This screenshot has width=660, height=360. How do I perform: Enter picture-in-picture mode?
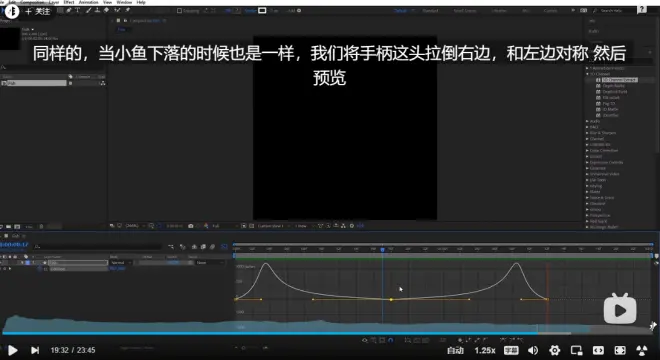click(x=576, y=350)
